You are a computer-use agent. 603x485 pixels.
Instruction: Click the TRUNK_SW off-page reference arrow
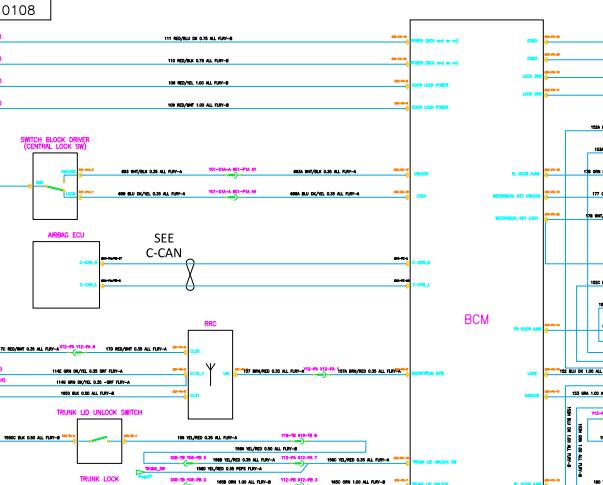pos(141,472)
